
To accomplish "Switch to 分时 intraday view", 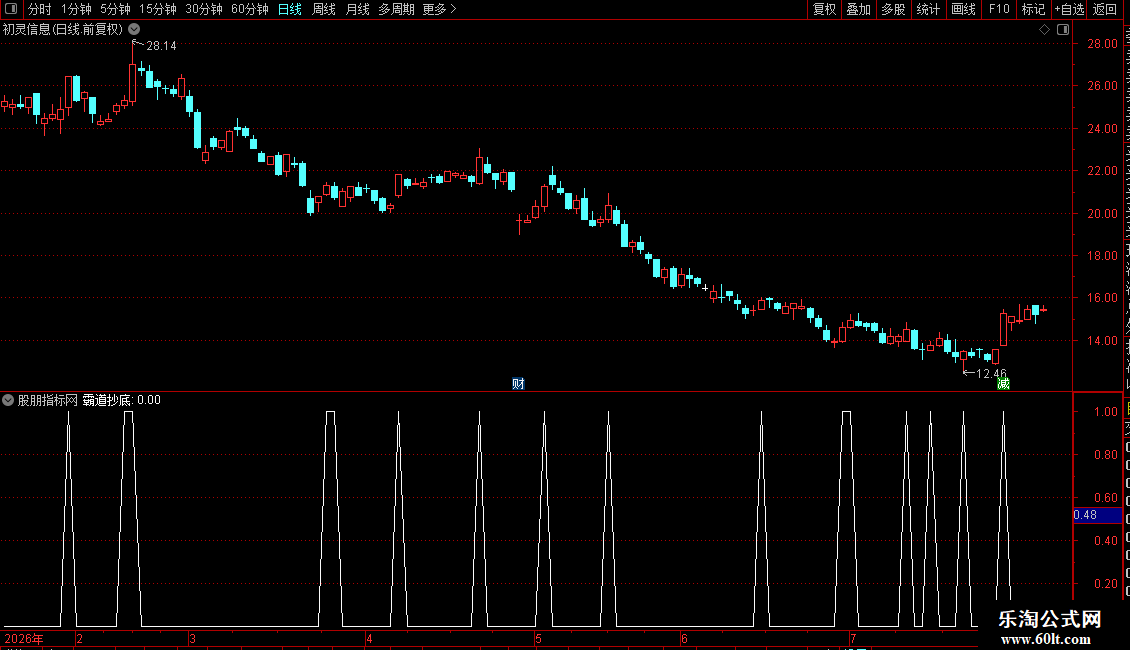I will coord(40,9).
